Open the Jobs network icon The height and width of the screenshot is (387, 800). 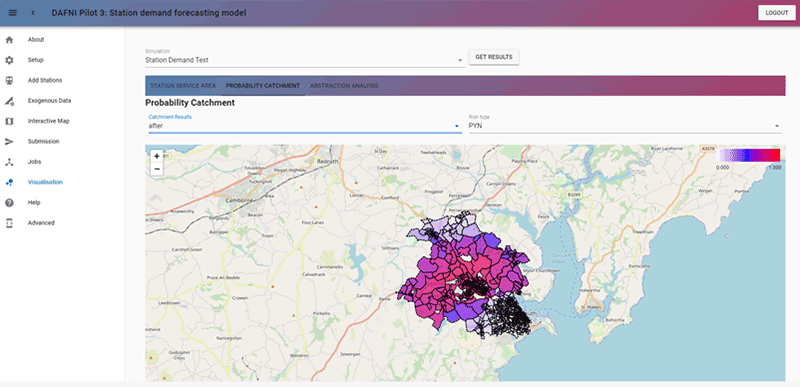[x=9, y=162]
